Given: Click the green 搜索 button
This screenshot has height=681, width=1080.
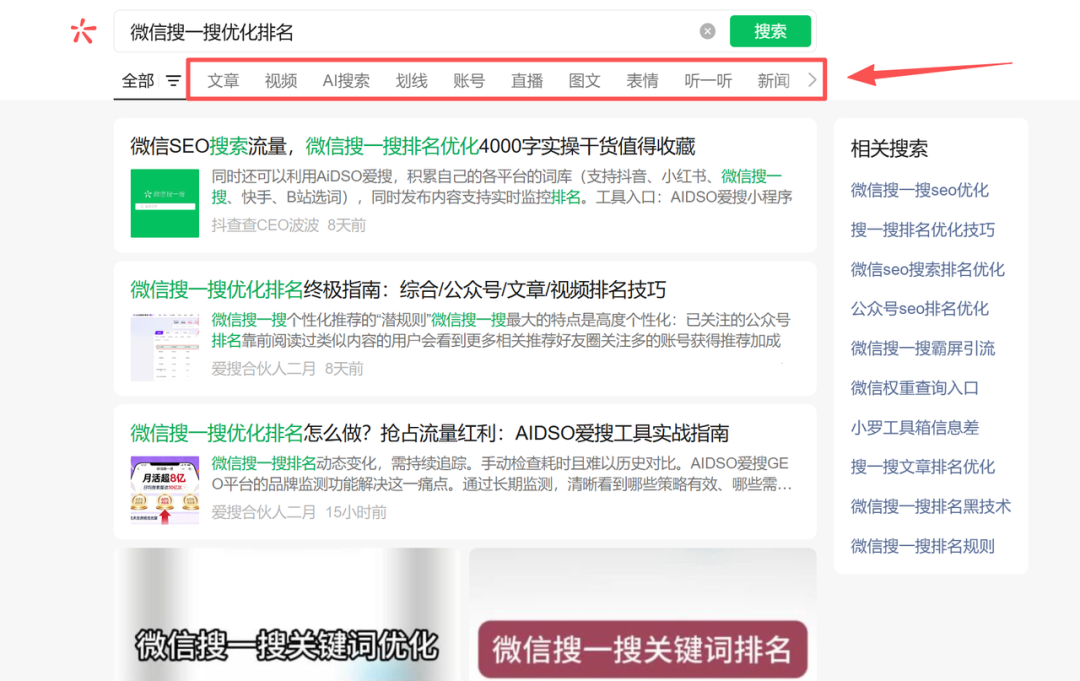Looking at the screenshot, I should (770, 31).
